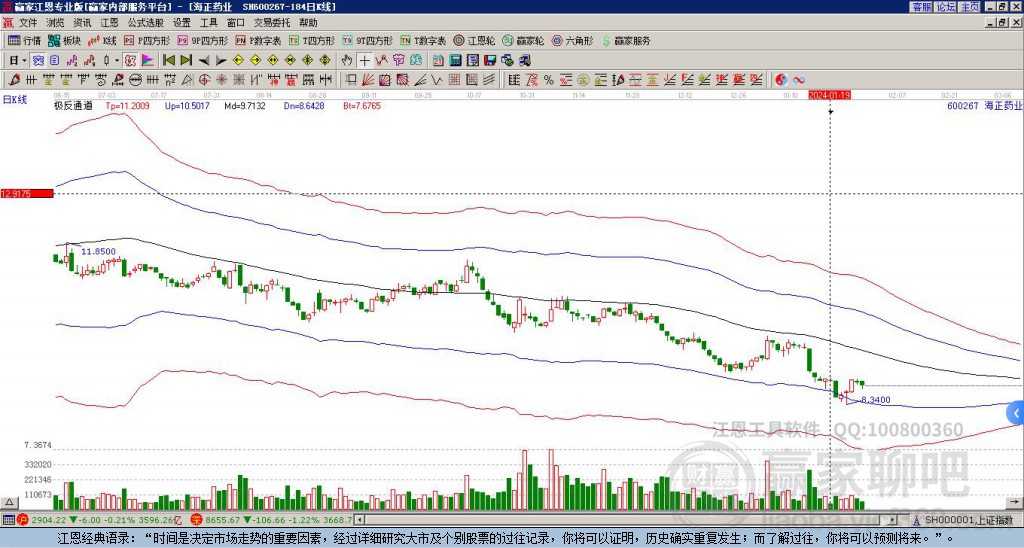Click the red-blue yin-yang icon

point(781,80)
